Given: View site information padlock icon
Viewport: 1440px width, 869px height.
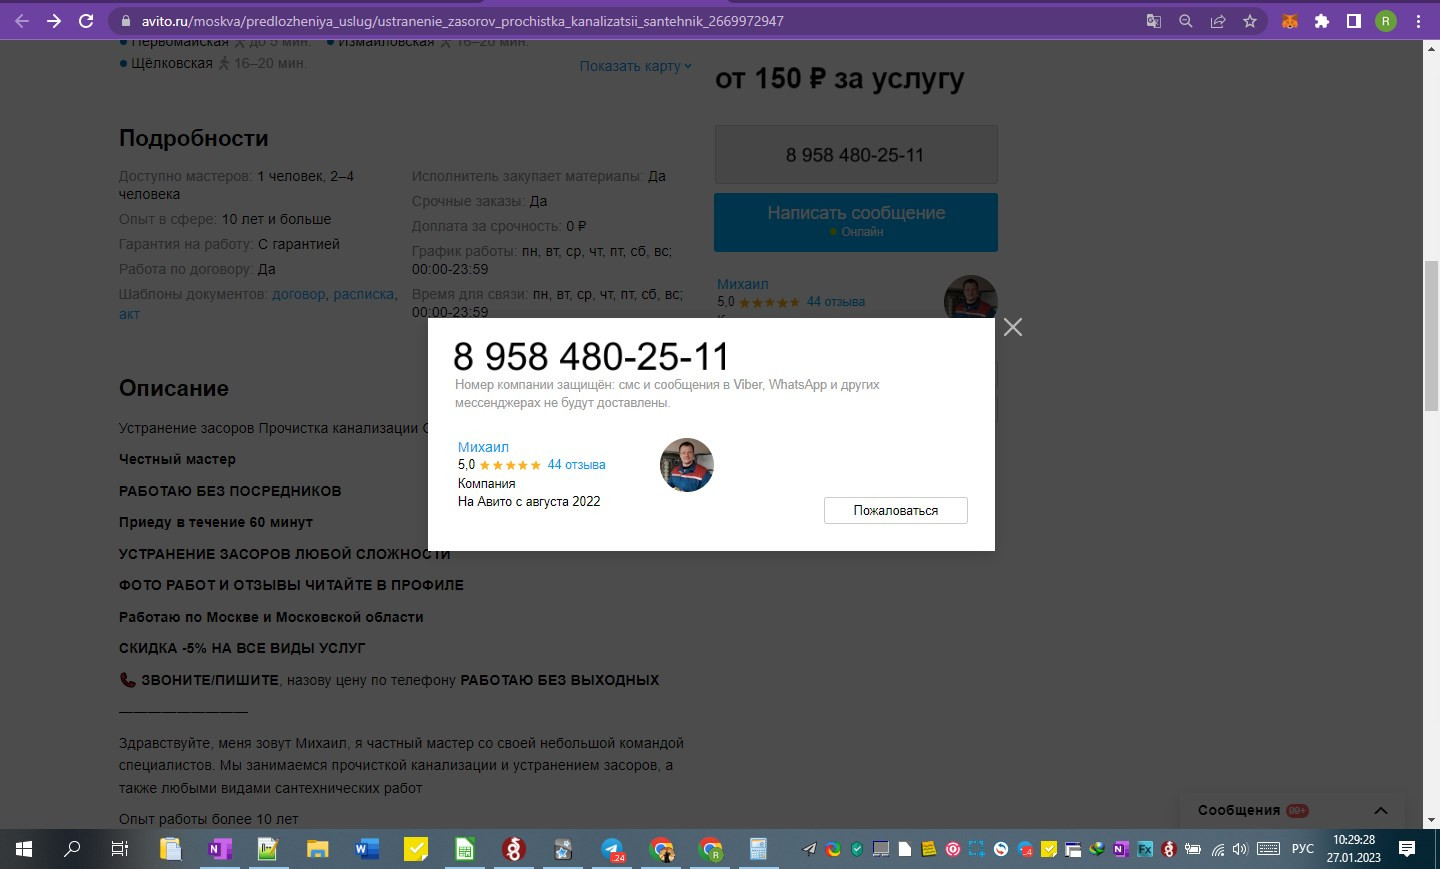Looking at the screenshot, I should (126, 21).
